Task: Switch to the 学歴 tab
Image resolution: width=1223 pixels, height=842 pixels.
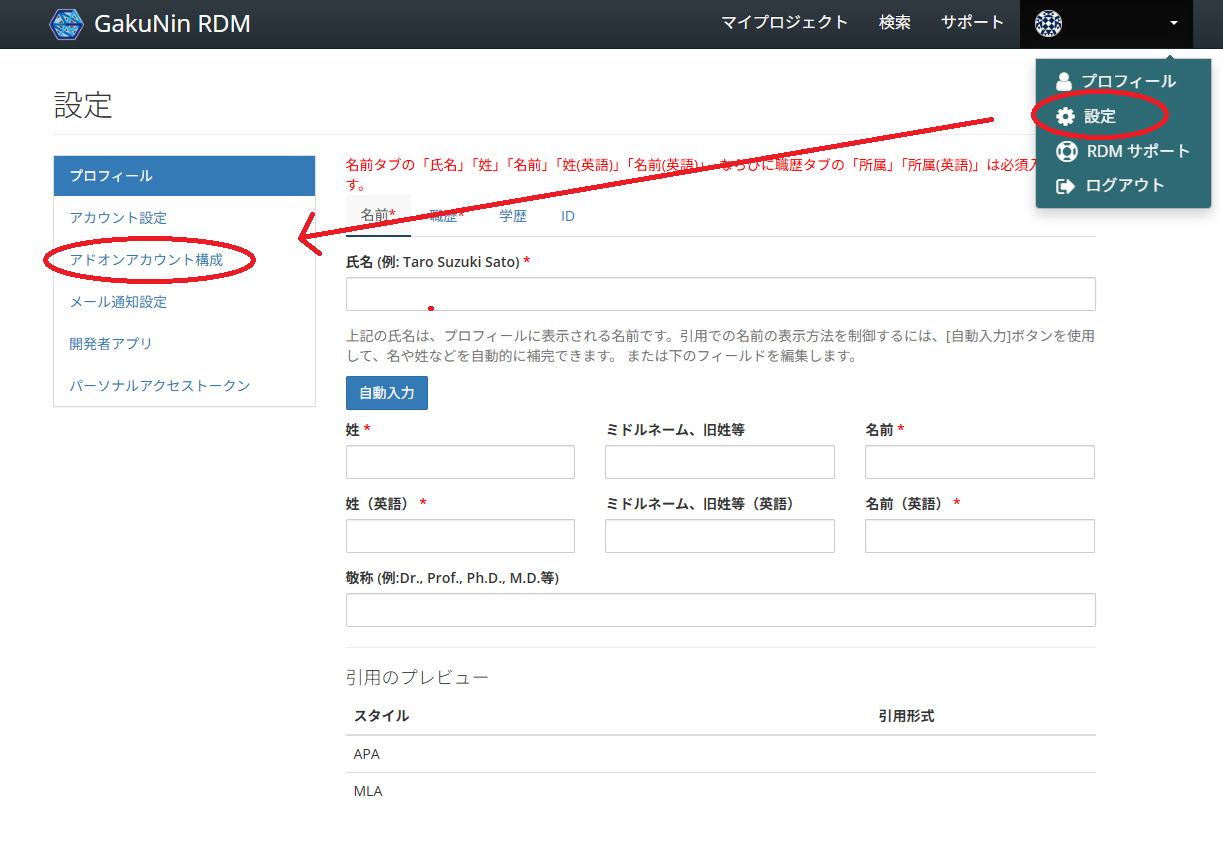Action: 513,216
